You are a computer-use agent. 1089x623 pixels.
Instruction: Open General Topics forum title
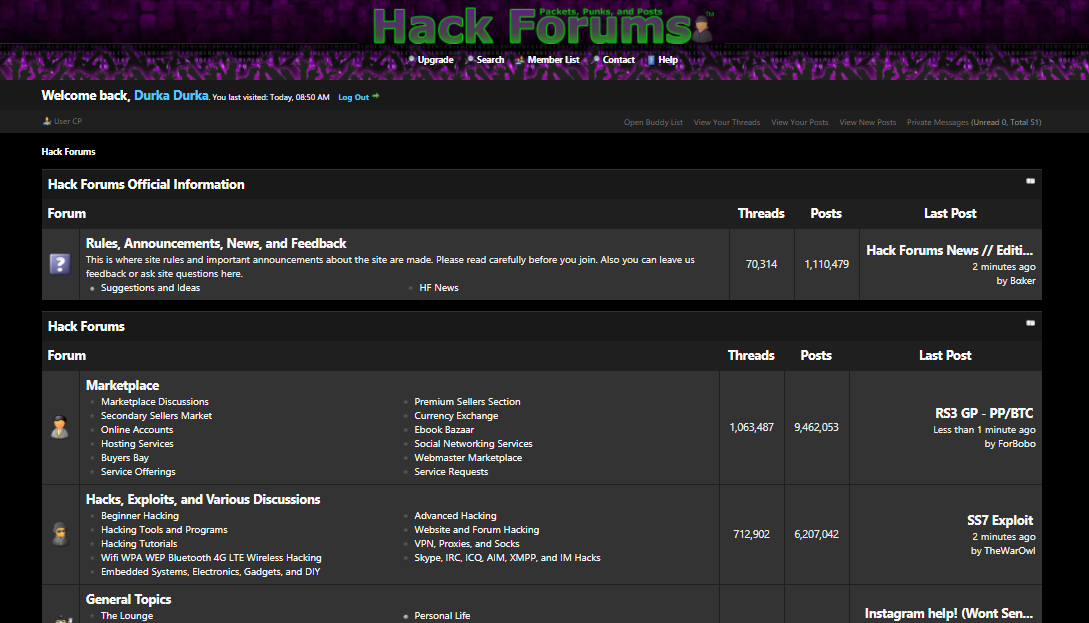click(128, 599)
